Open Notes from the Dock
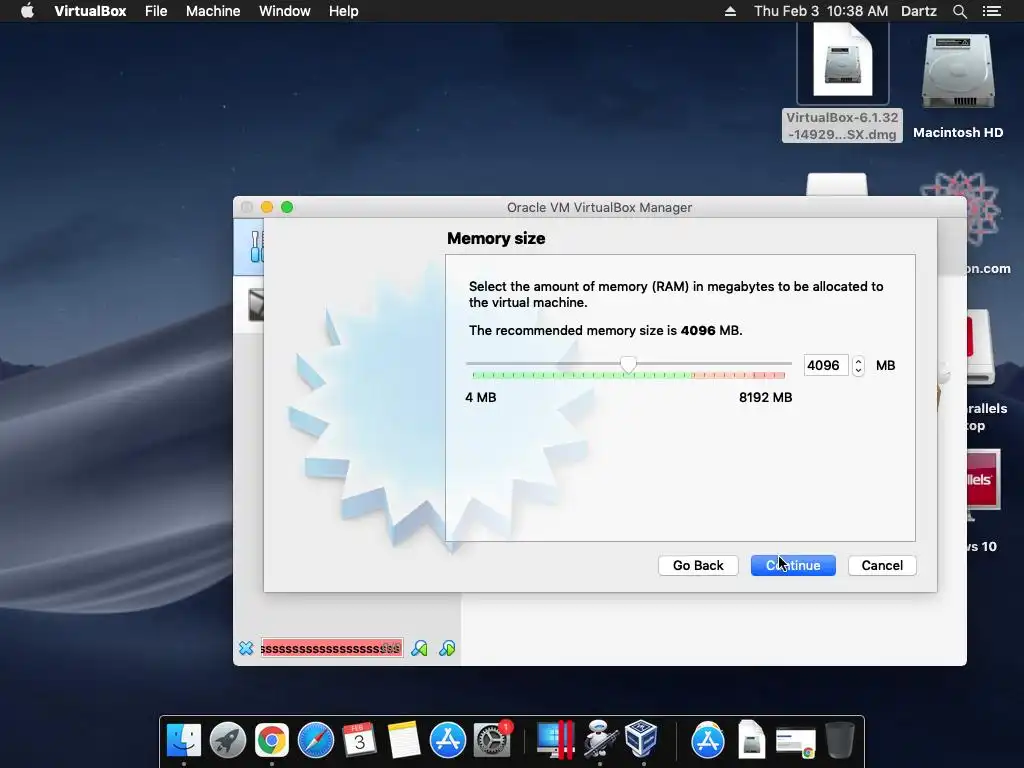This screenshot has height=768, width=1024. (x=404, y=740)
